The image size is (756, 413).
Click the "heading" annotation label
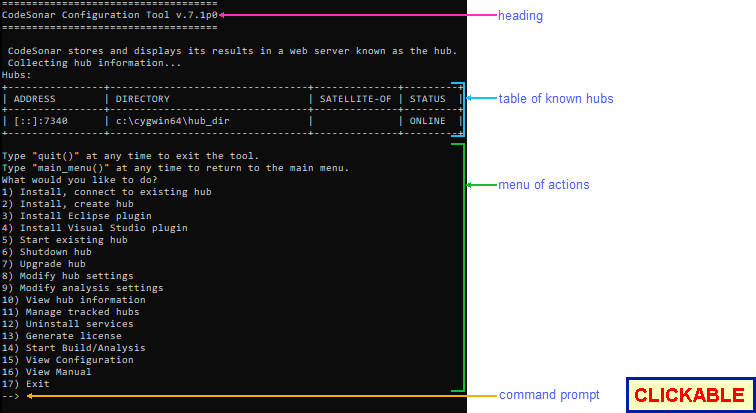click(x=520, y=16)
